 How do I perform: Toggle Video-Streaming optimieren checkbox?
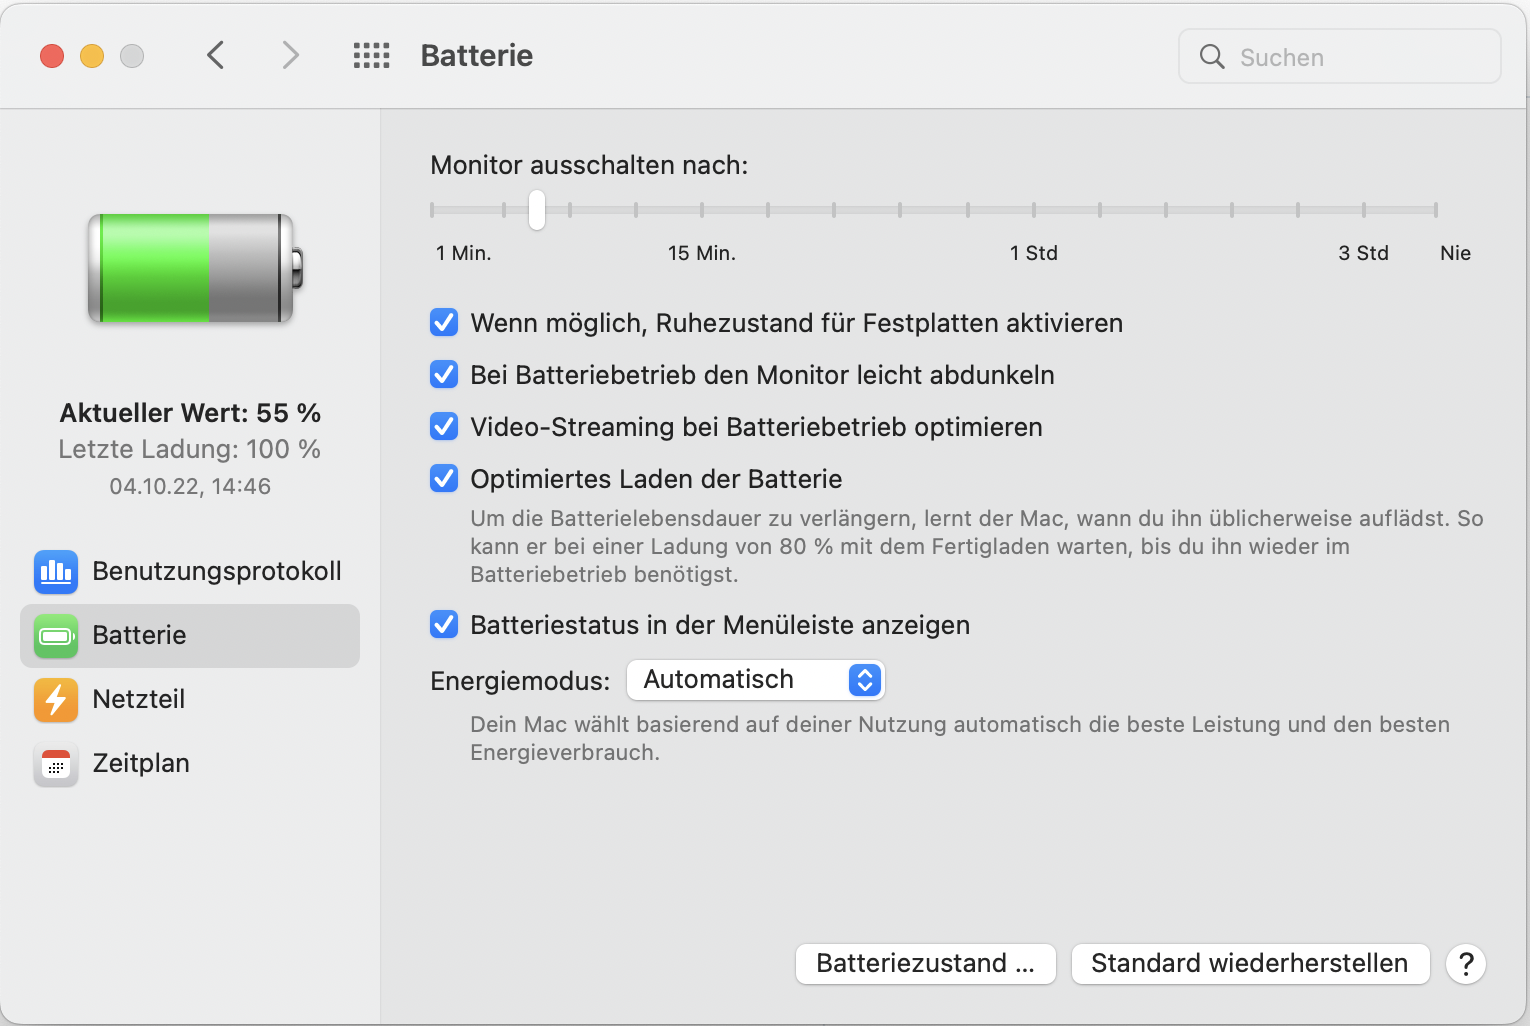tap(444, 427)
